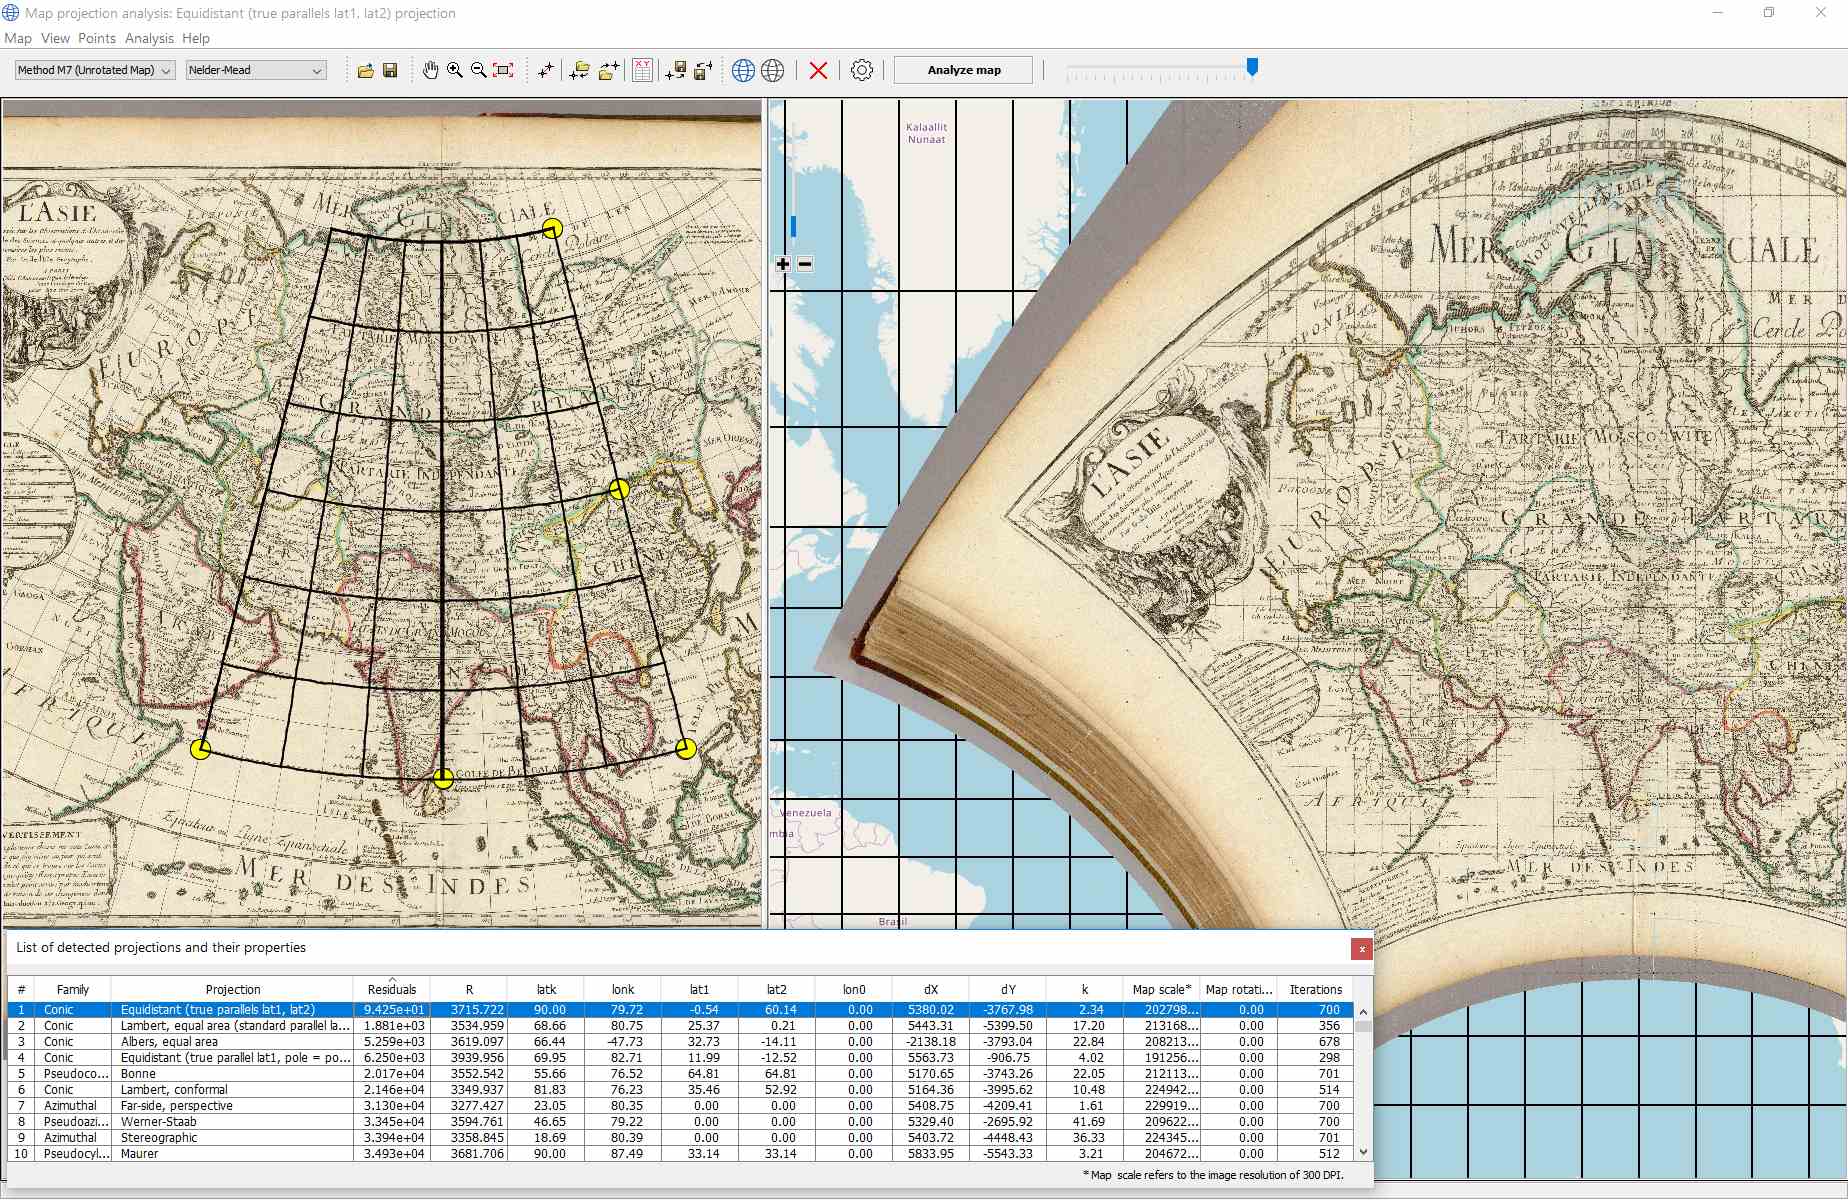Open the Nelder-Mead optimizer dropdown
The width and height of the screenshot is (1848, 1200).
click(256, 70)
